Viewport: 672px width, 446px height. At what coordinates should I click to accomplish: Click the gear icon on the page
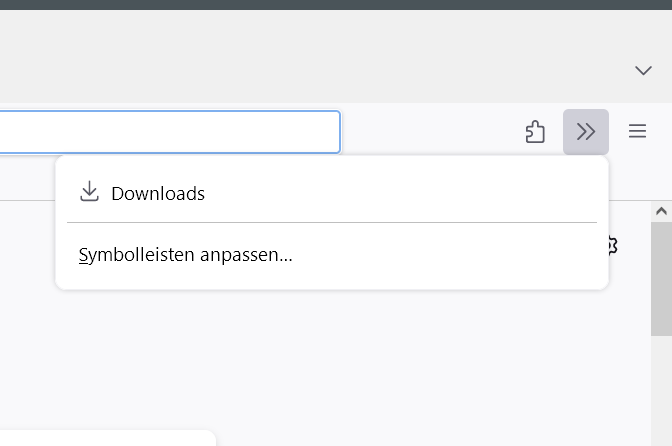614,244
